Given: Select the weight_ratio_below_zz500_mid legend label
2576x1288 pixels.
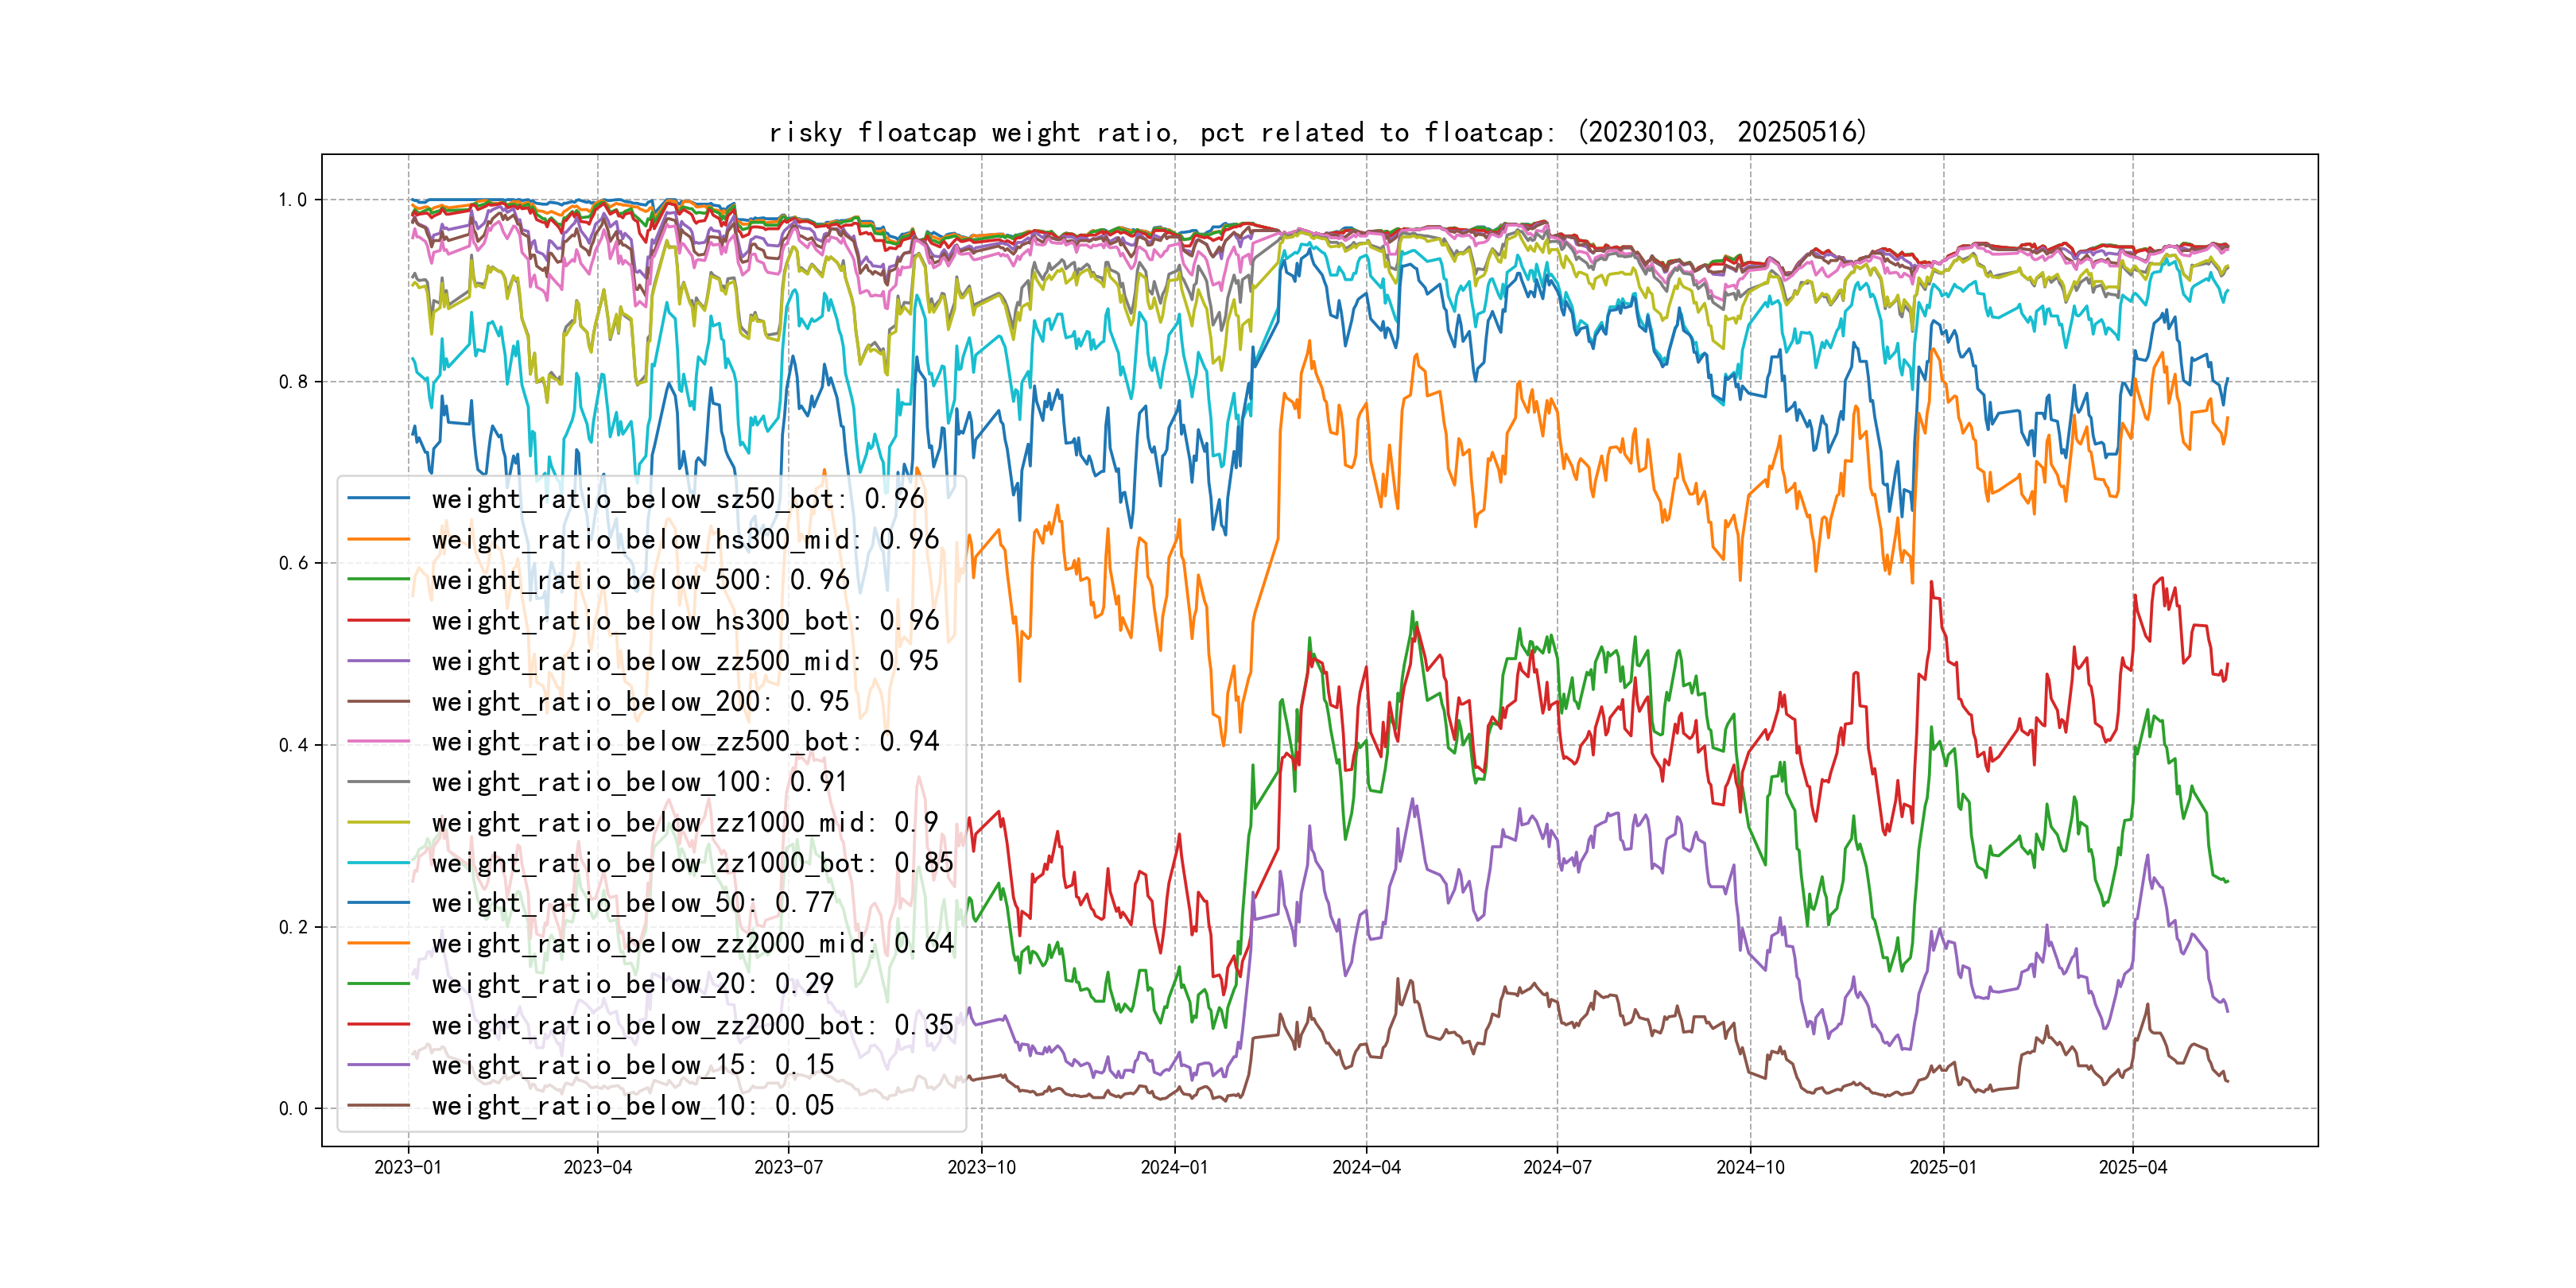Looking at the screenshot, I should [x=685, y=661].
